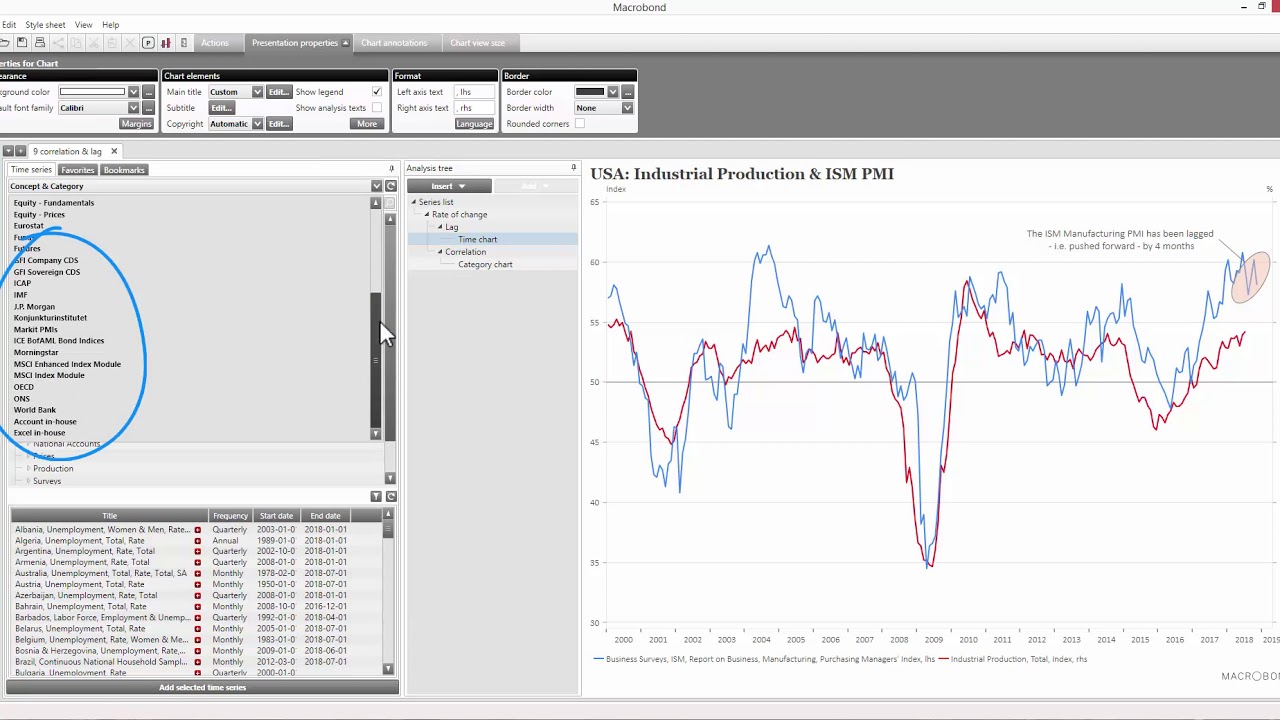Open the Concept & Category dropdown
1280x720 pixels.
(376, 186)
